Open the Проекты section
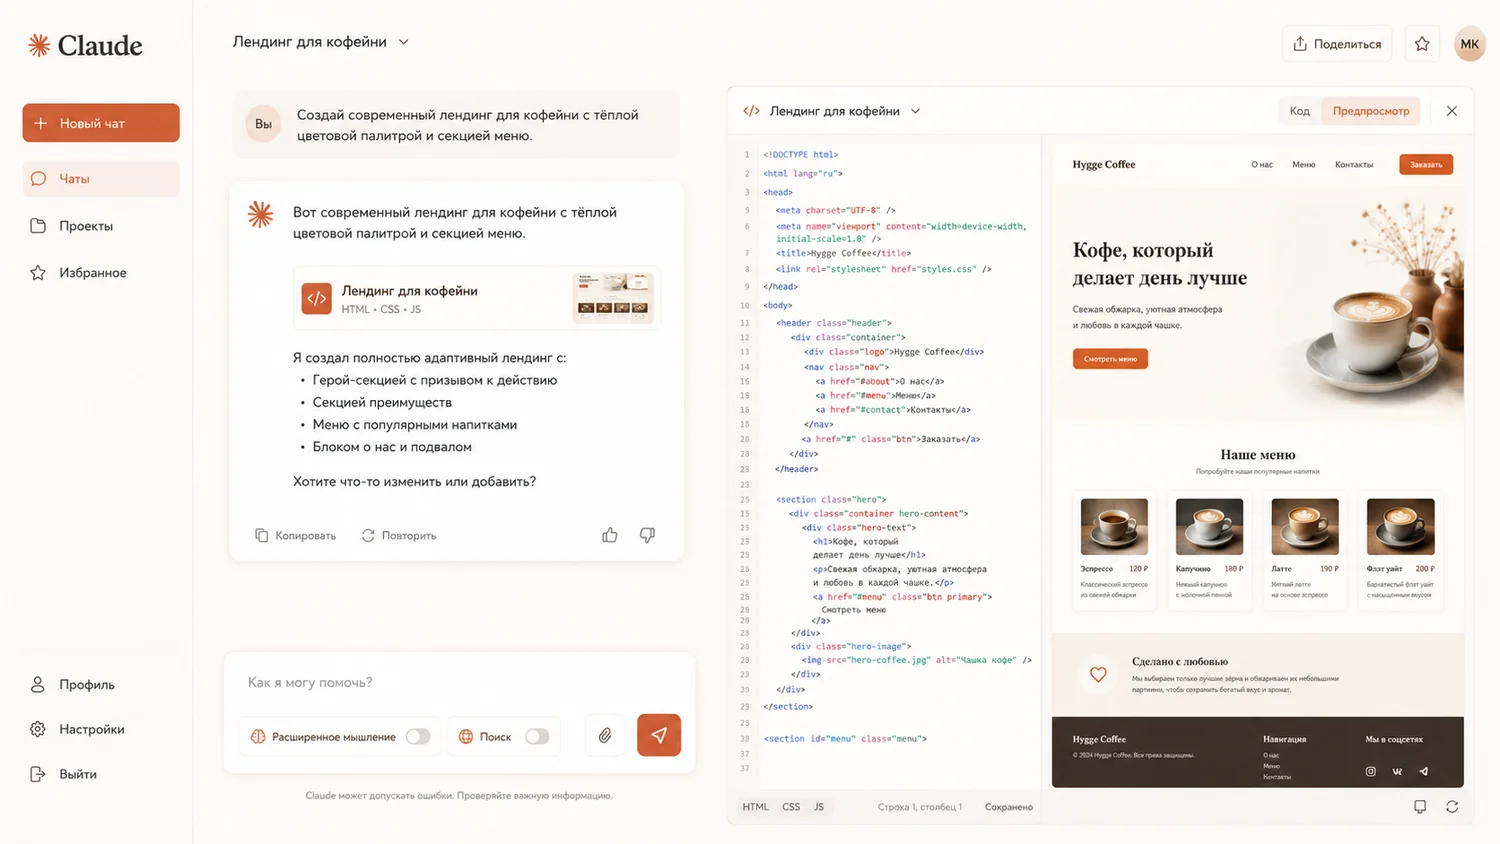 tap(72, 226)
